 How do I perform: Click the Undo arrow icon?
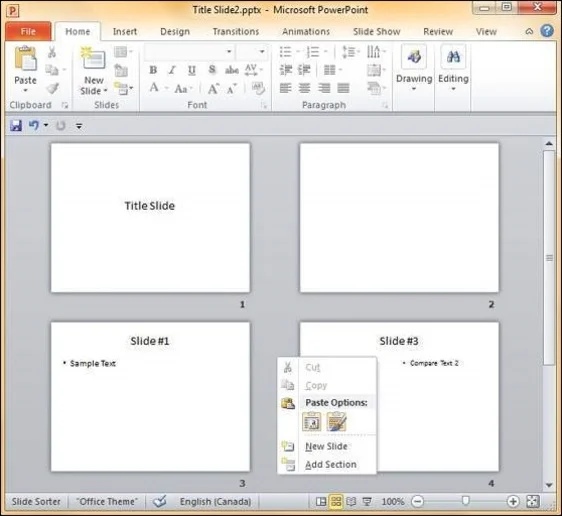34,125
